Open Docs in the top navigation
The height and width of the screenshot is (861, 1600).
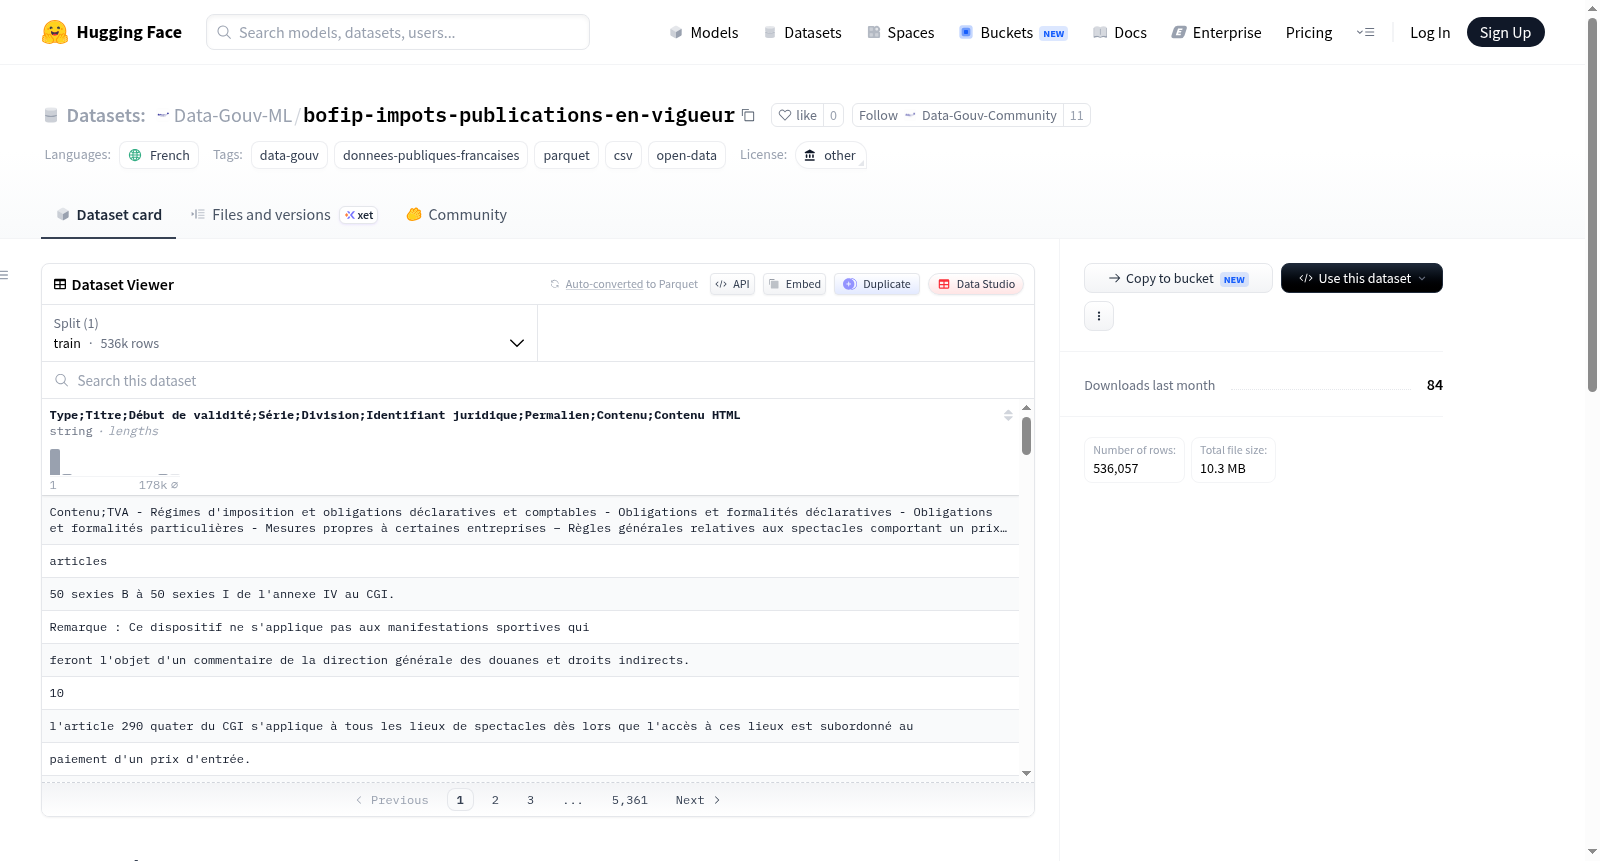pos(1120,32)
